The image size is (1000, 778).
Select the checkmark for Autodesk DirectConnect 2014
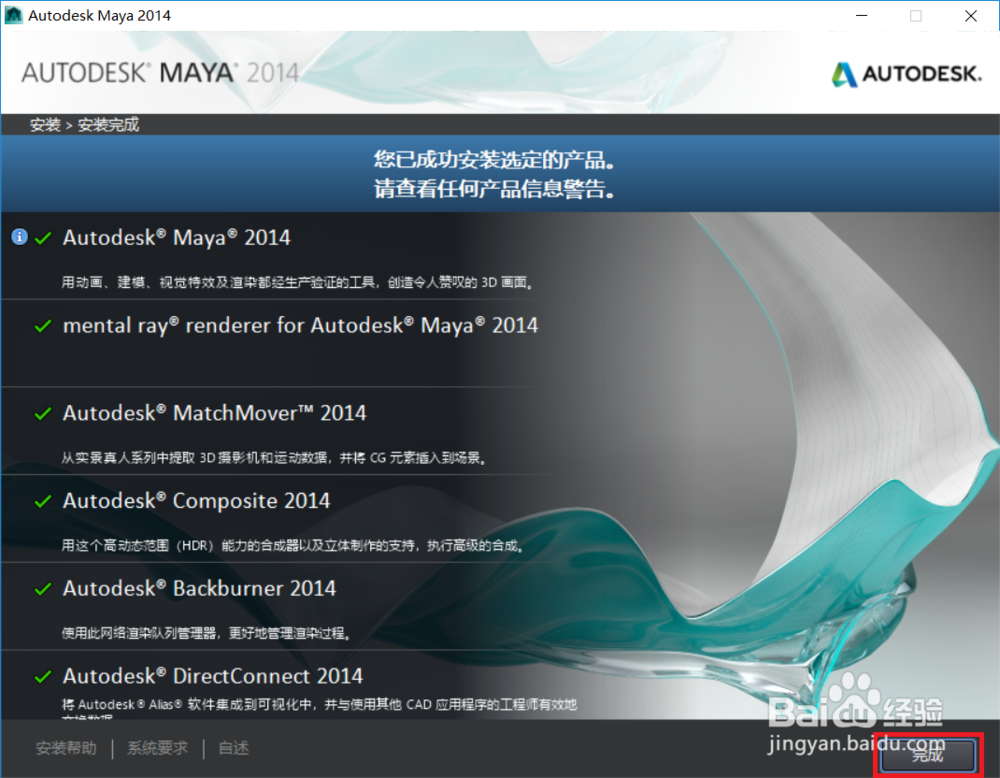[x=40, y=676]
